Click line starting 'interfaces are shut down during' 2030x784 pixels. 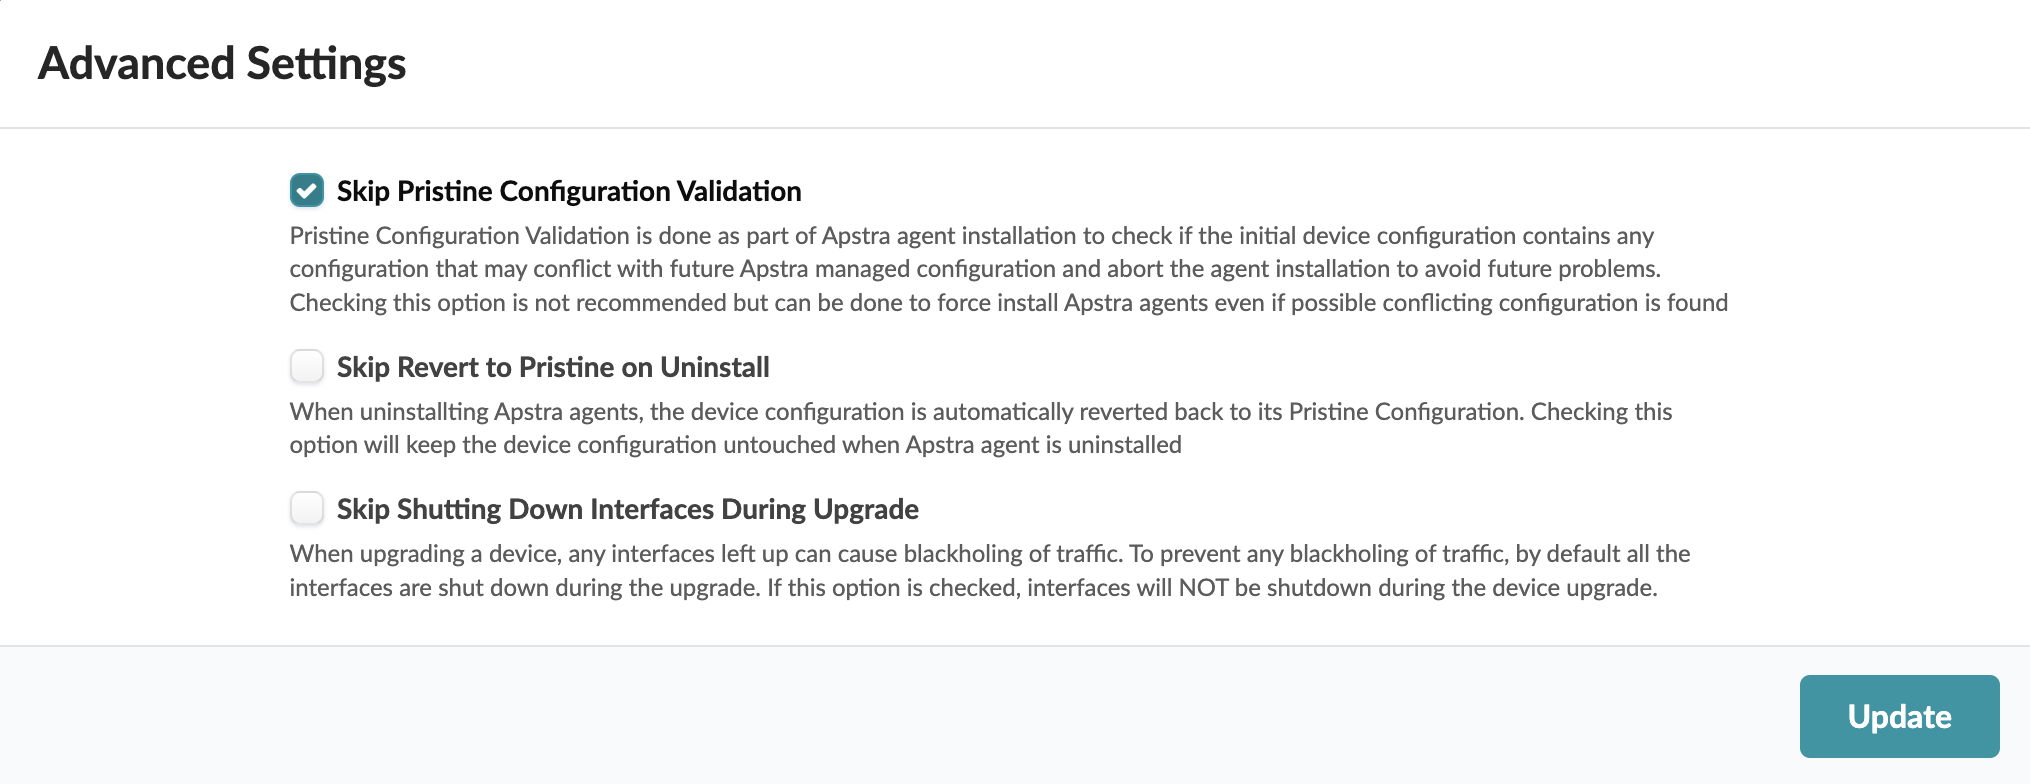[x=973, y=588]
